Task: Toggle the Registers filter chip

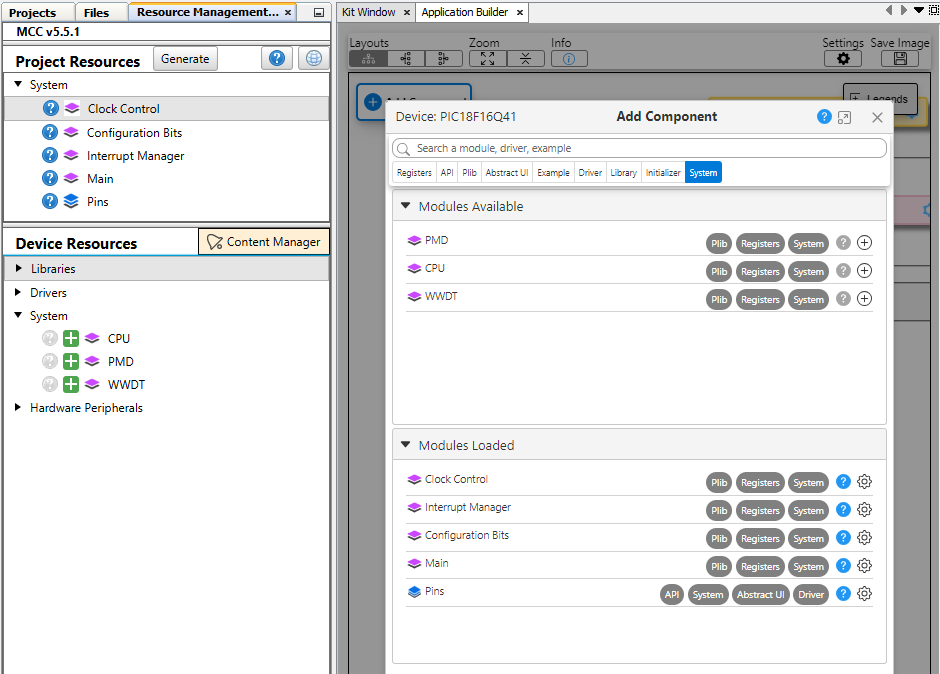Action: (414, 173)
